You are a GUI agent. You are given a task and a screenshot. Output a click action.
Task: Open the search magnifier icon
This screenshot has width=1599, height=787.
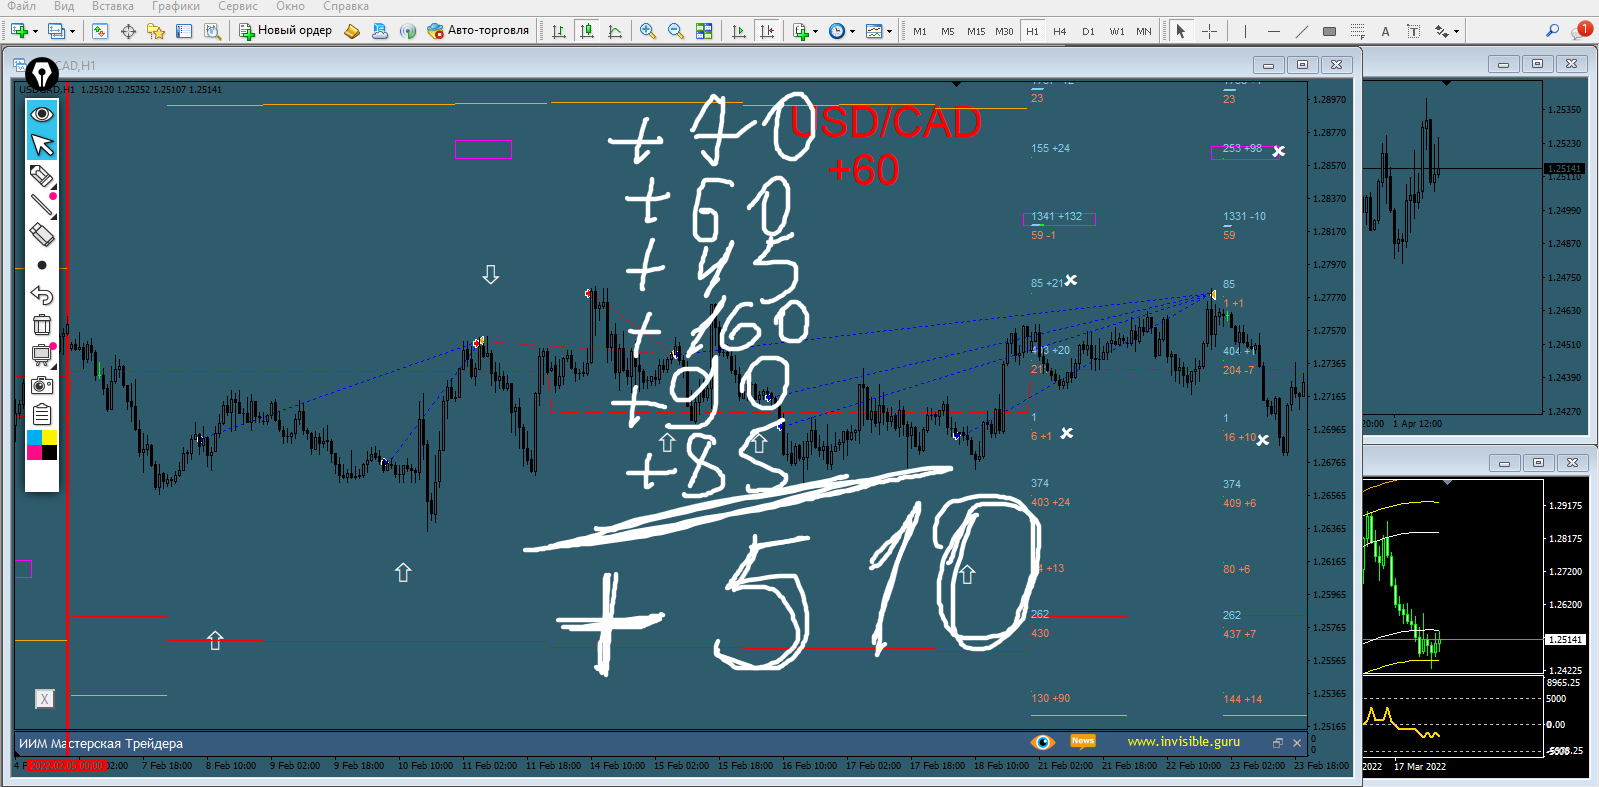(1552, 31)
